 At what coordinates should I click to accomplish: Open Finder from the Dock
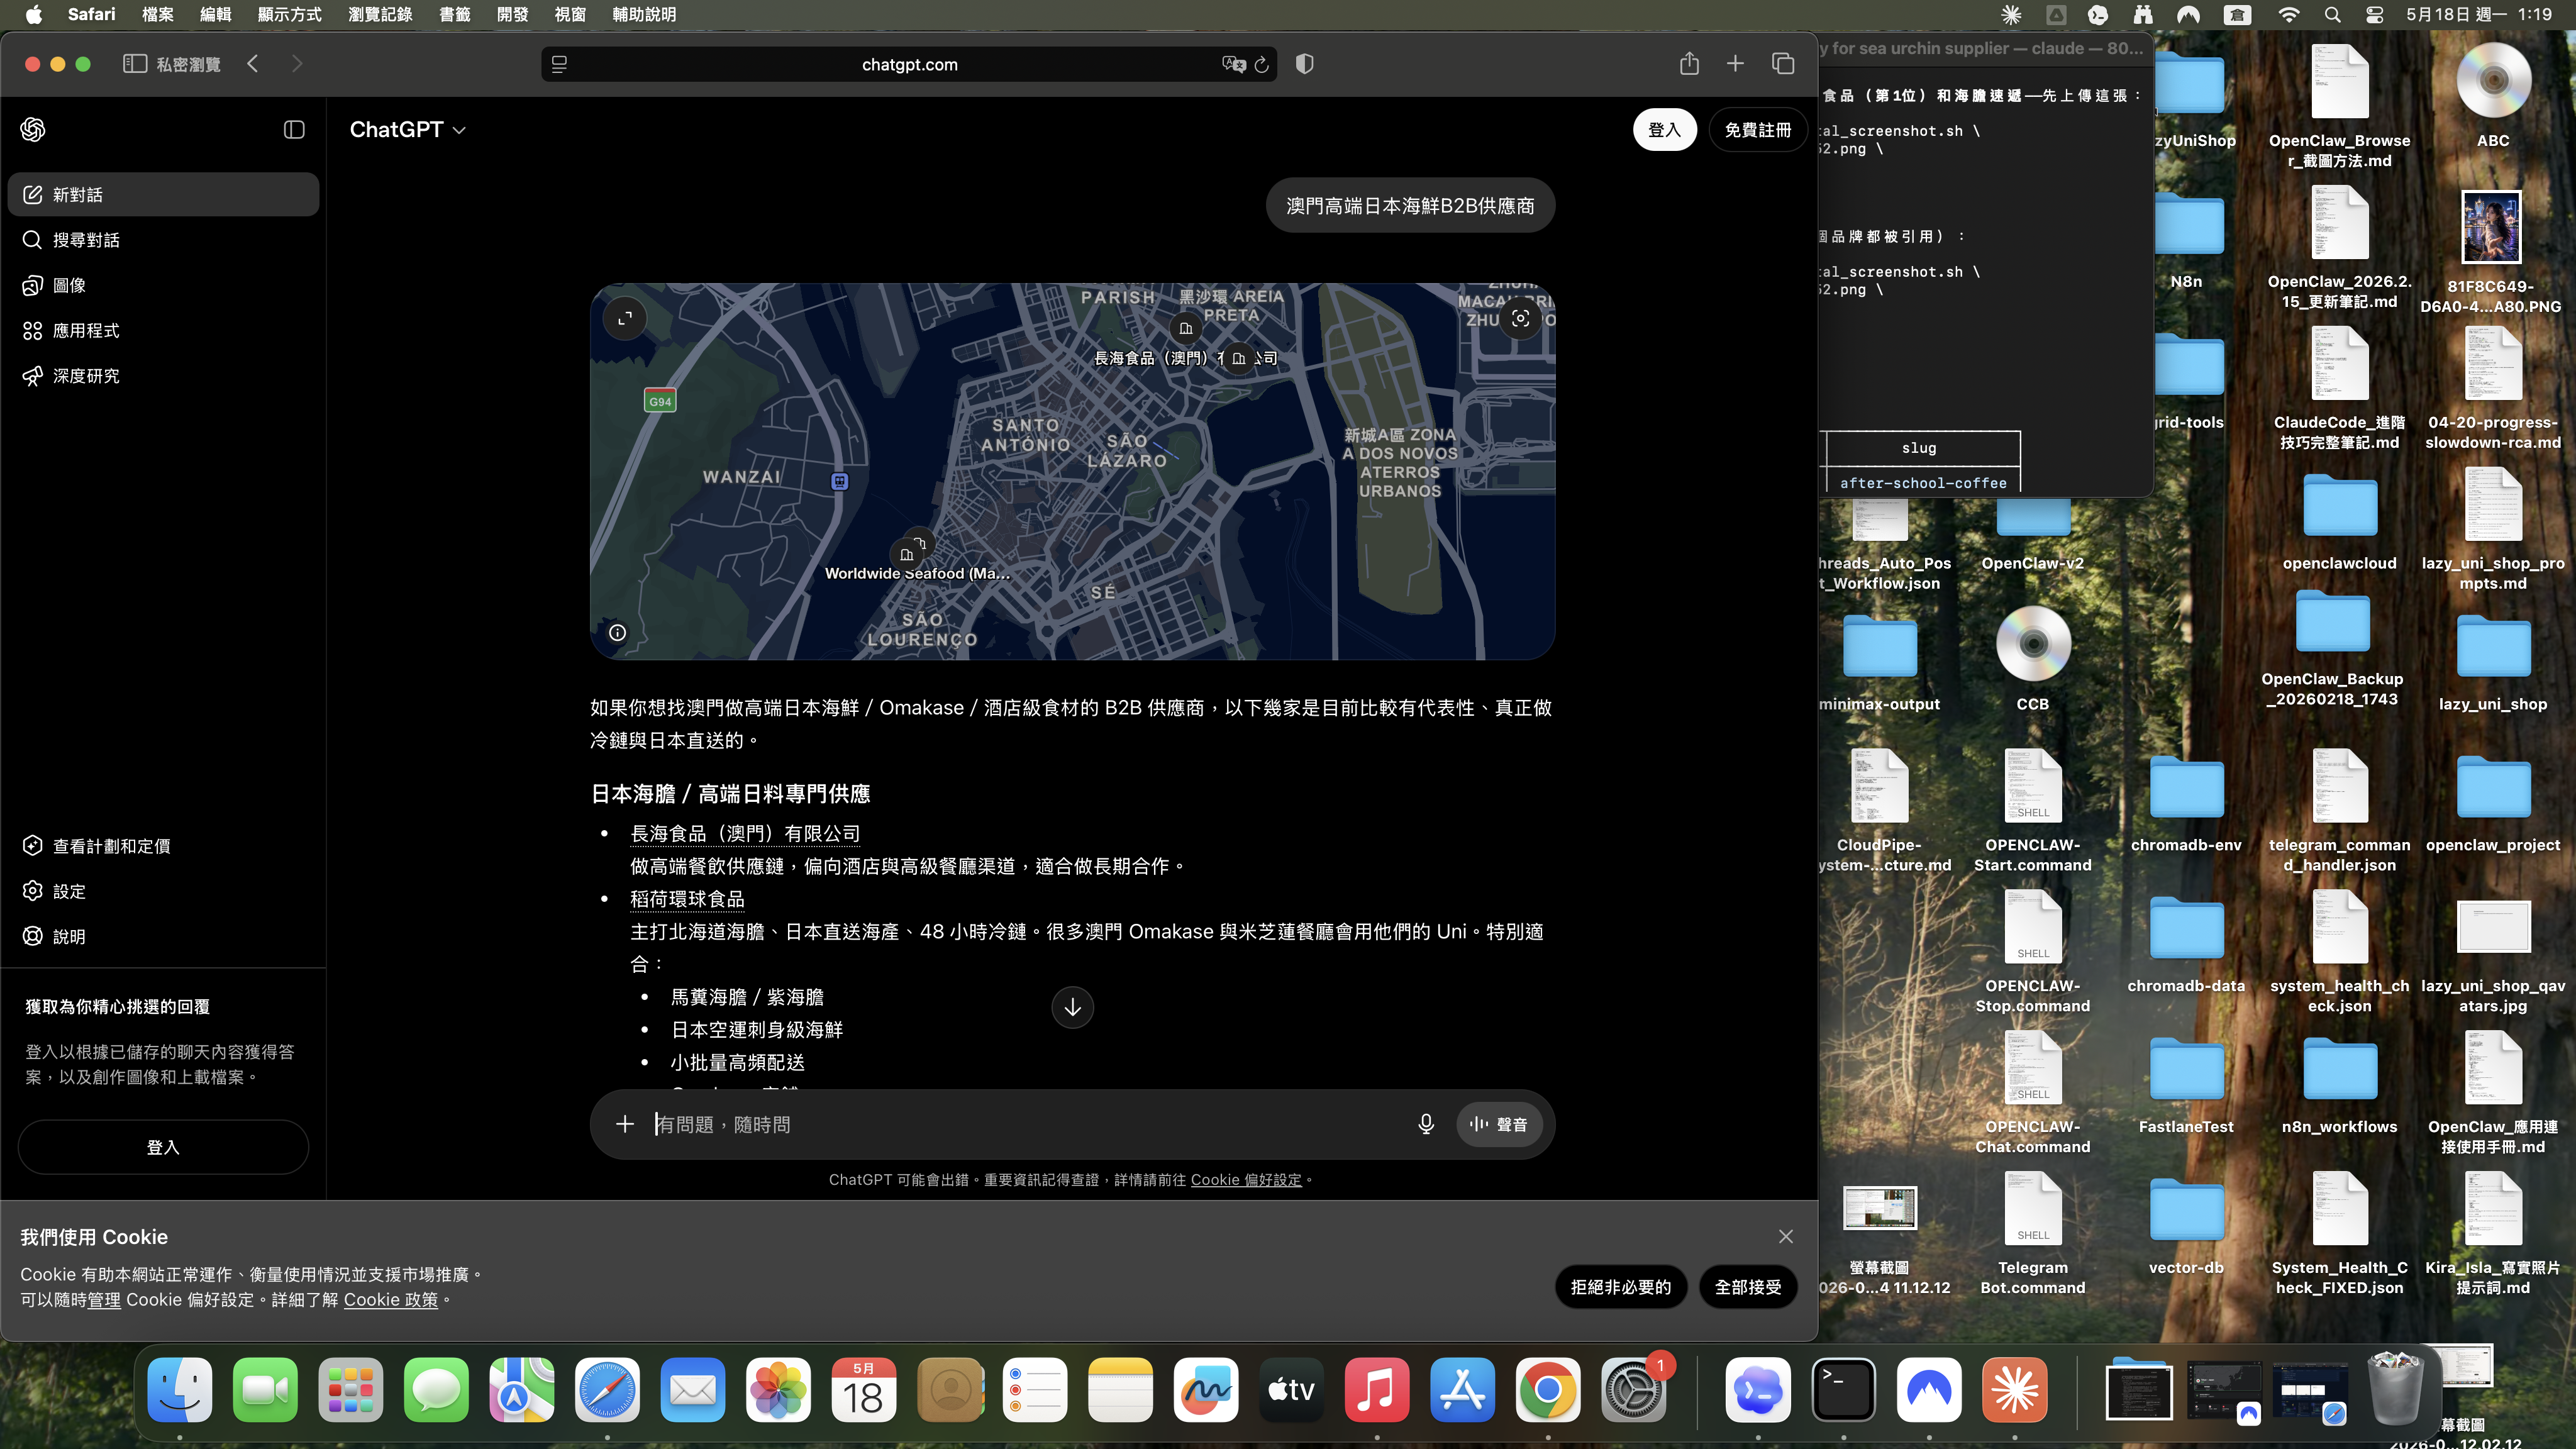(180, 1389)
